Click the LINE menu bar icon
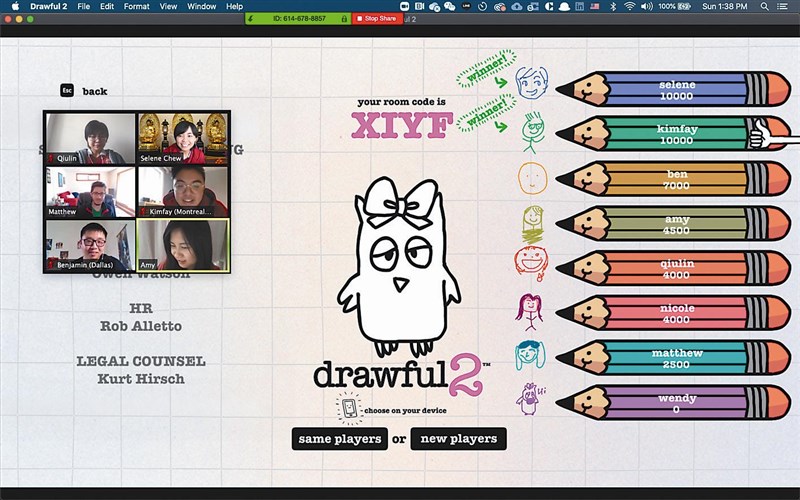The width and height of the screenshot is (800, 500). click(x=466, y=6)
